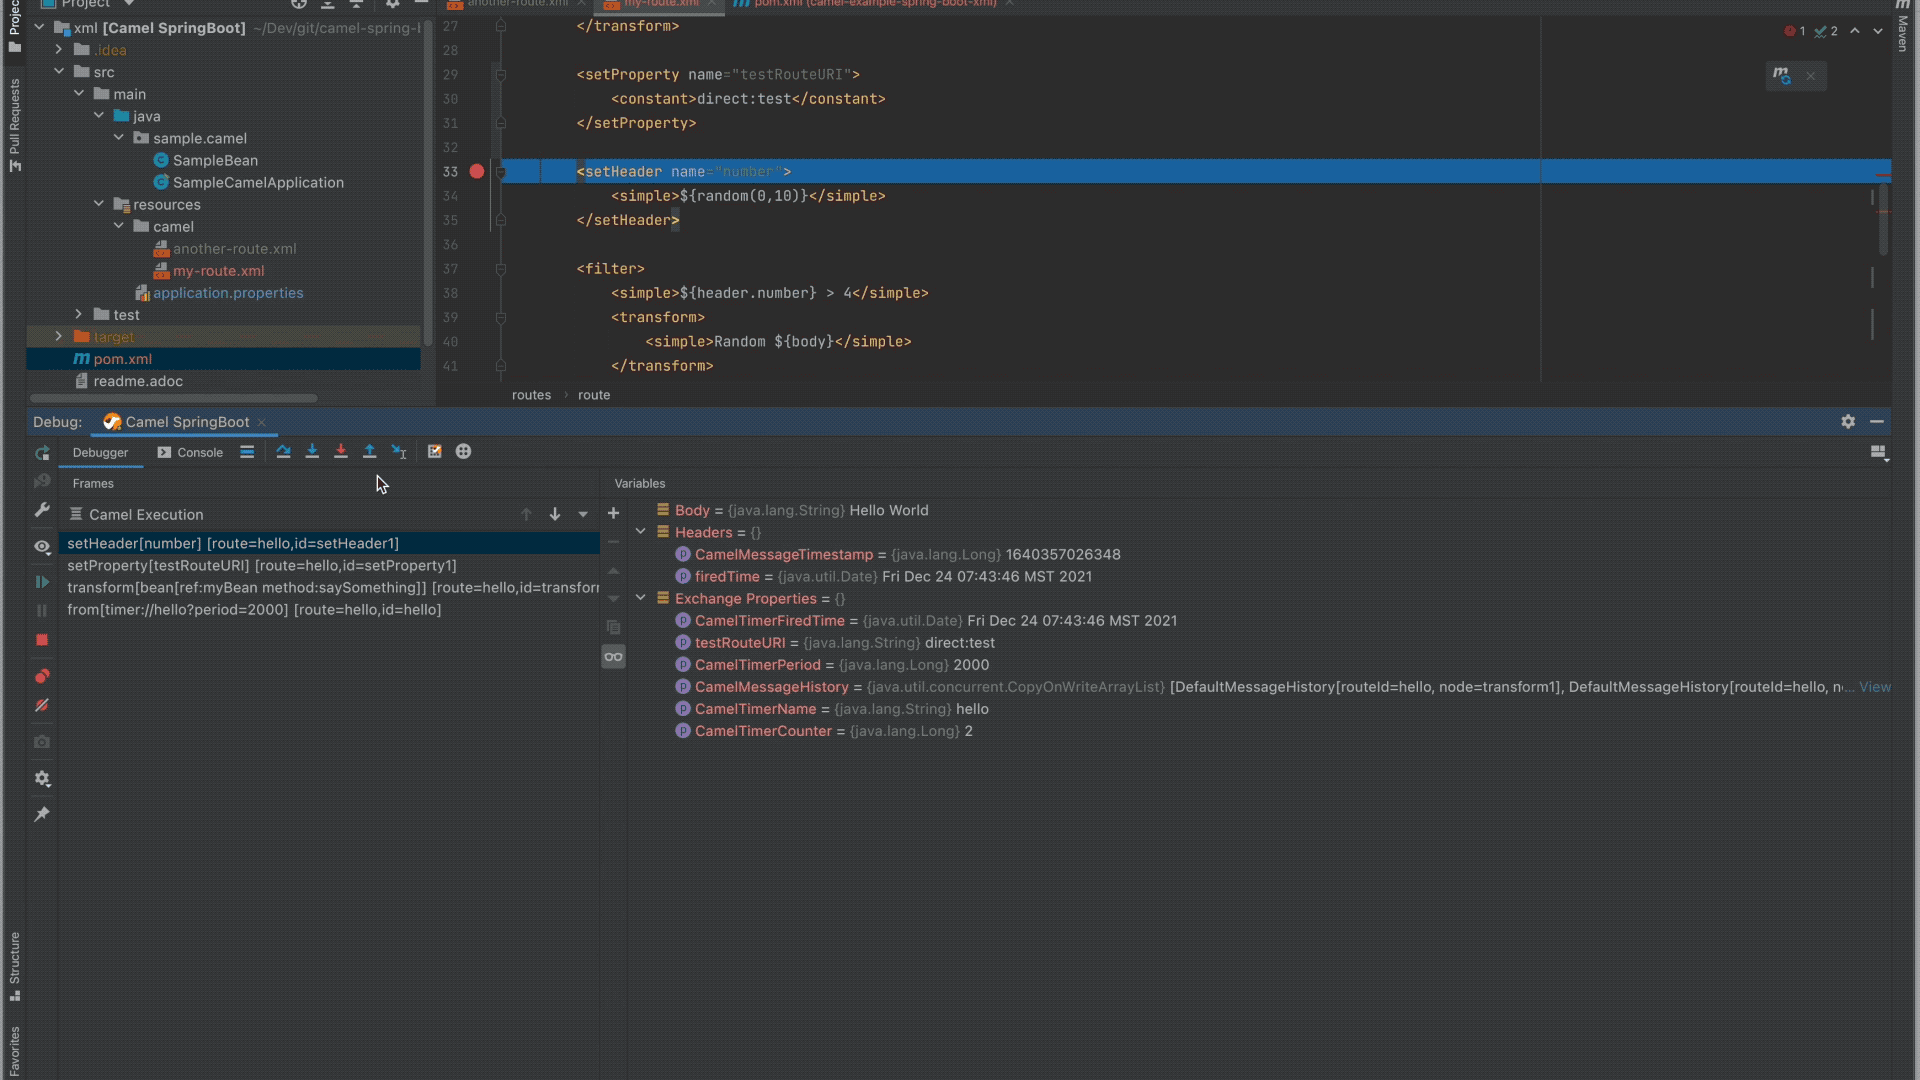This screenshot has height=1080, width=1920.
Task: Toggle the breakpoint on line 33
Action: [x=477, y=172]
